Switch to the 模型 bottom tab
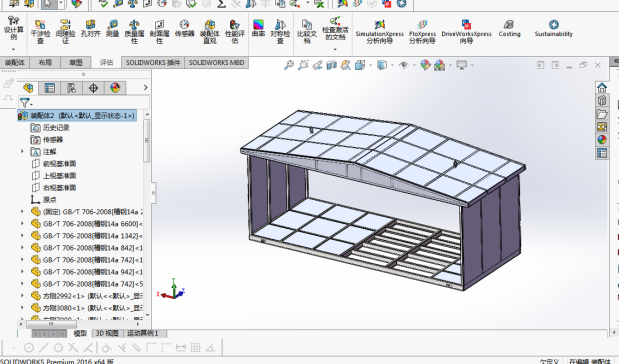The width and height of the screenshot is (619, 364). click(80, 333)
